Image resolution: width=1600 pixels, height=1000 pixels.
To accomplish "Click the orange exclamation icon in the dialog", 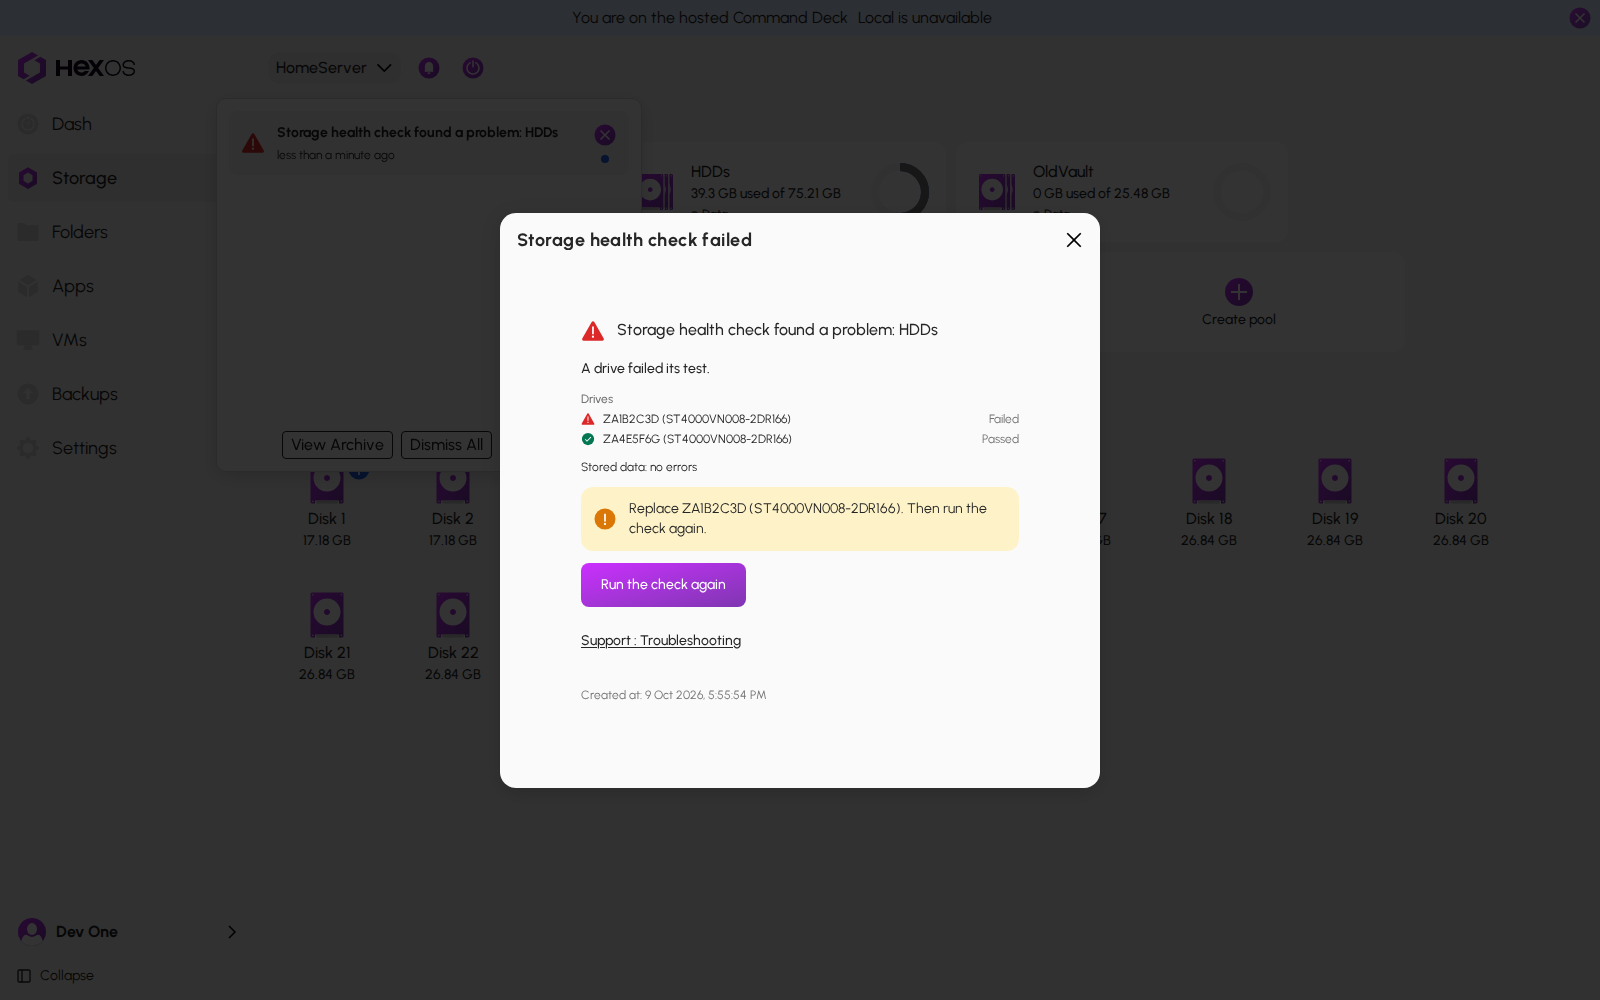I will (x=605, y=519).
